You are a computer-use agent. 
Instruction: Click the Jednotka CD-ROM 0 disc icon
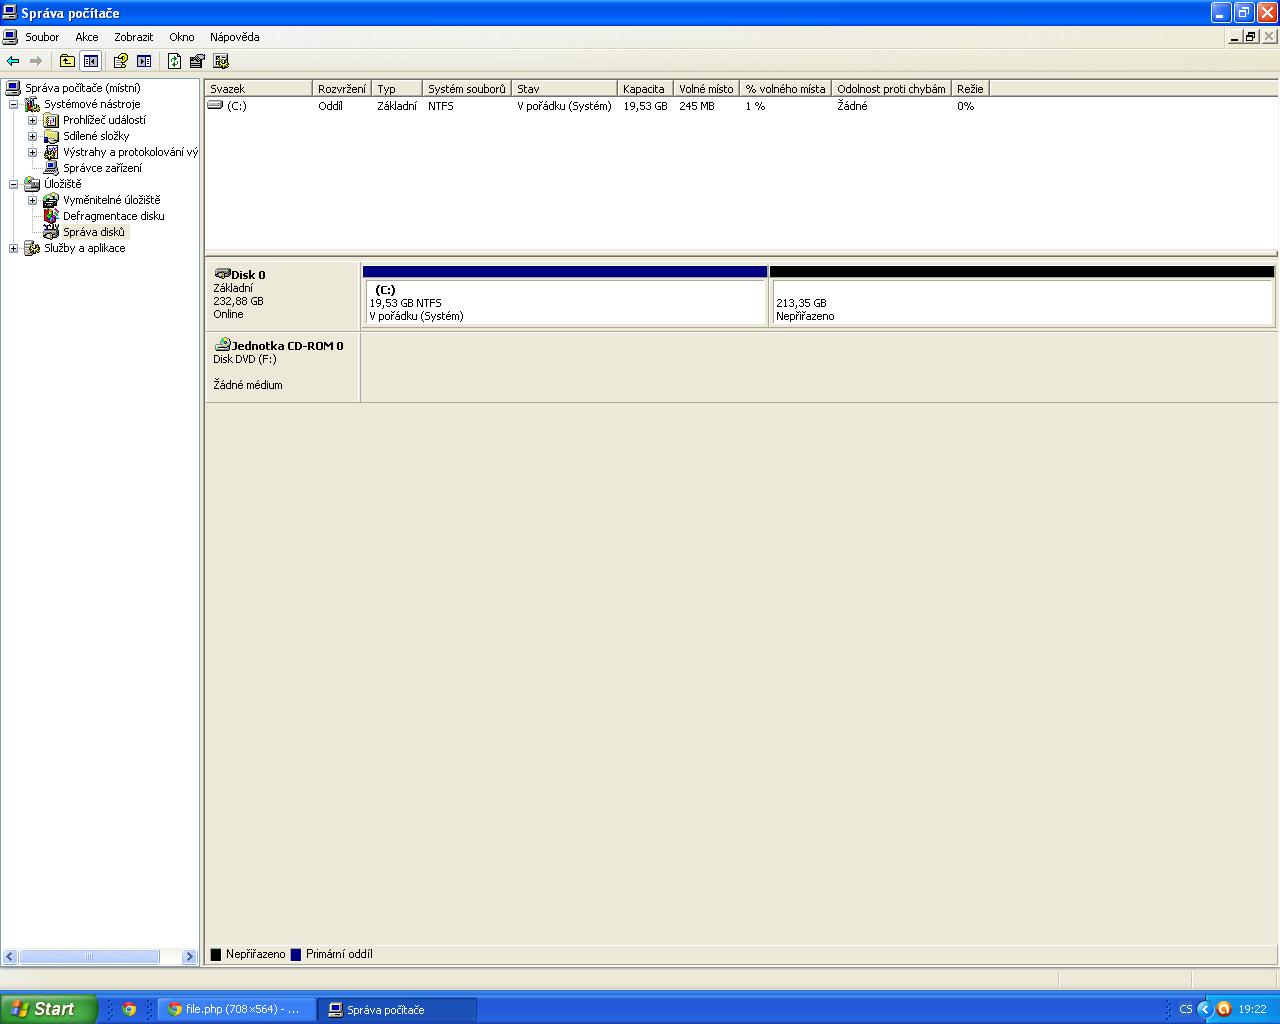coord(223,345)
